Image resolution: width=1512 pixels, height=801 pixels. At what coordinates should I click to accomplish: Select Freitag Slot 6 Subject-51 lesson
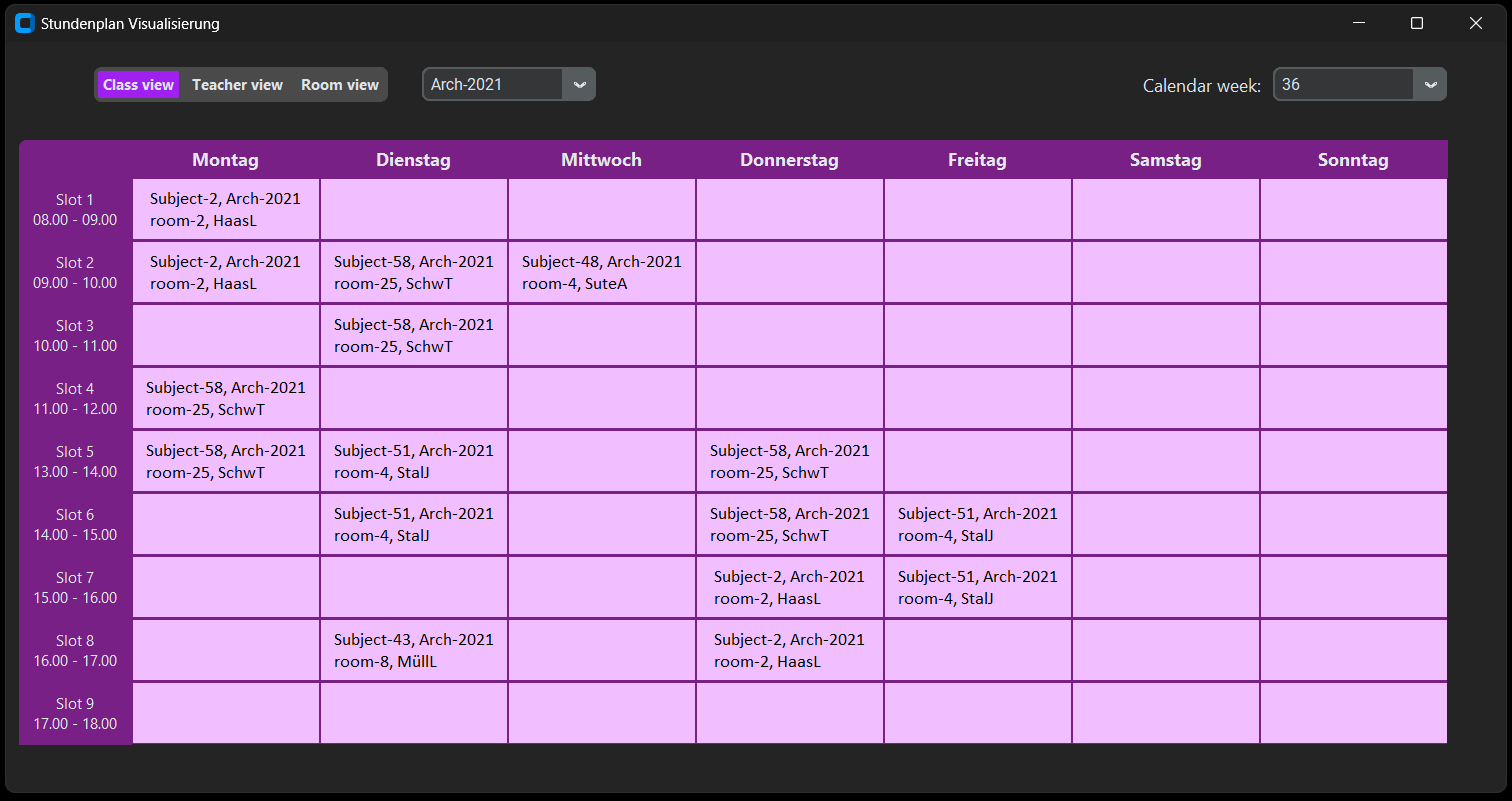977,524
